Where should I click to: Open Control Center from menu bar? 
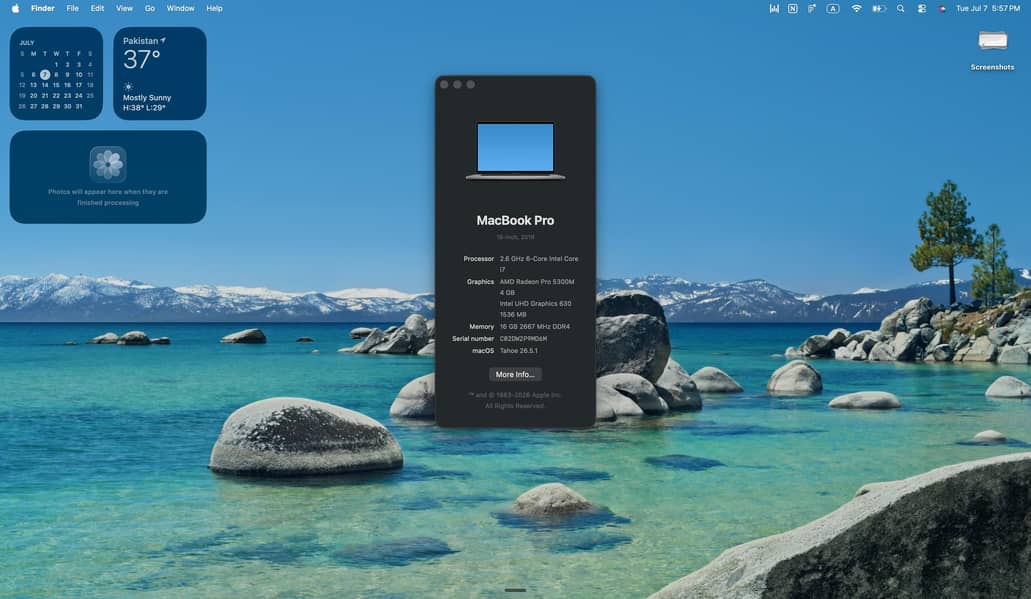click(921, 9)
